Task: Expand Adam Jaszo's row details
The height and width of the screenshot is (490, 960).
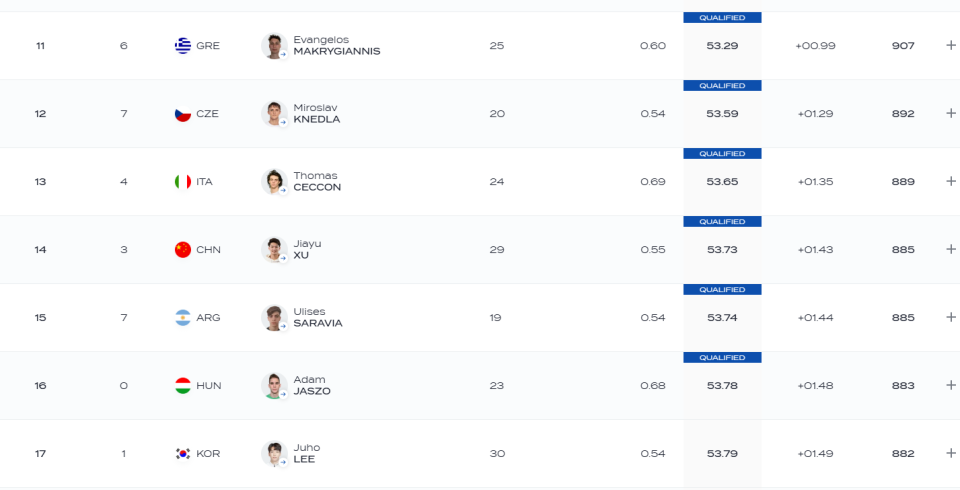Action: [951, 385]
